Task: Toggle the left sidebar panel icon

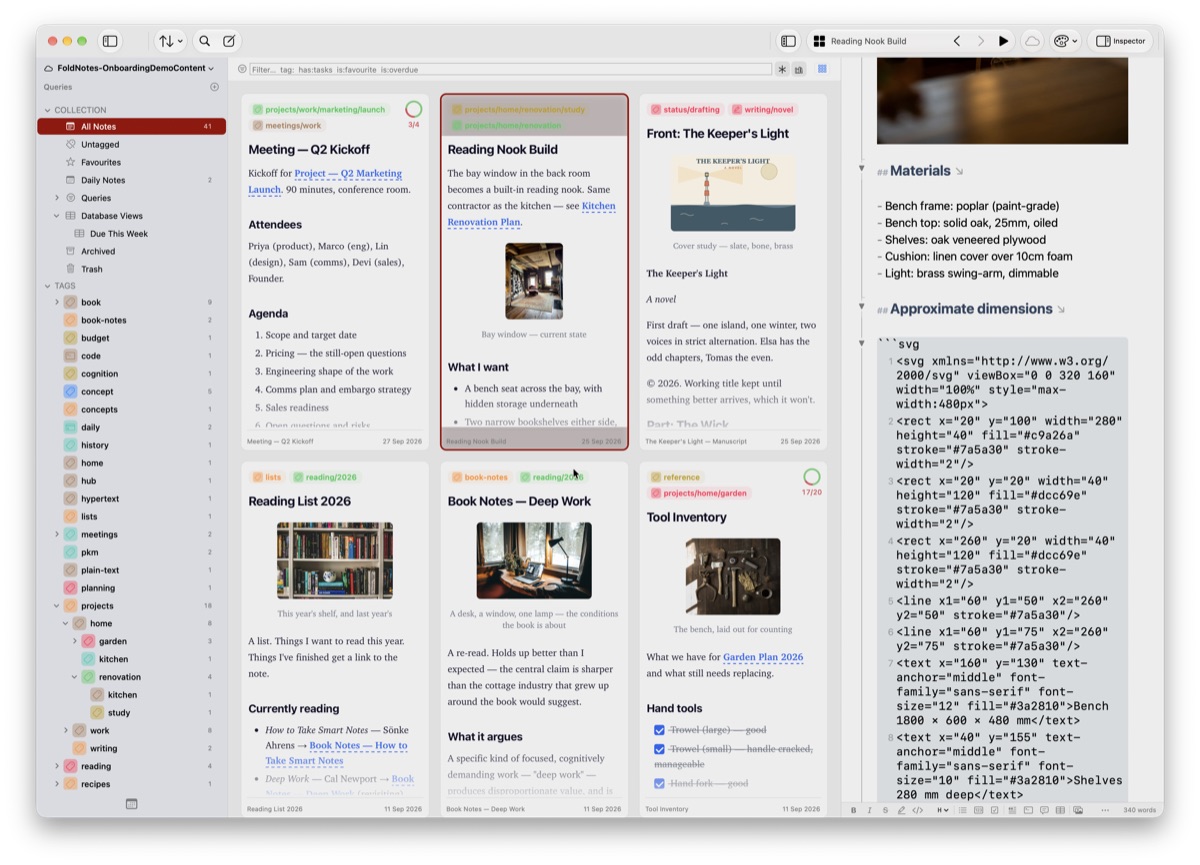Action: click(111, 41)
